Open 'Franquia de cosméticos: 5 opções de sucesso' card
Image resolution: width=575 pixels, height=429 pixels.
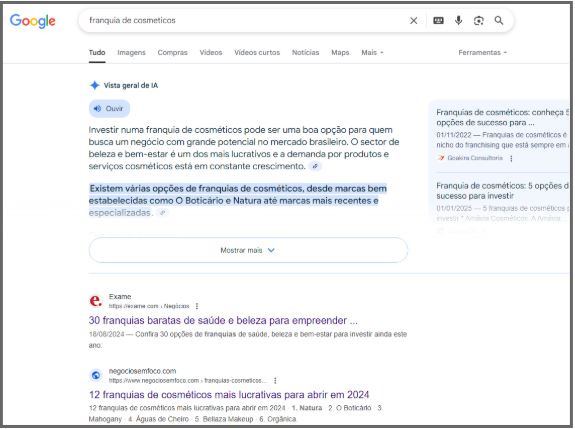[502, 191]
